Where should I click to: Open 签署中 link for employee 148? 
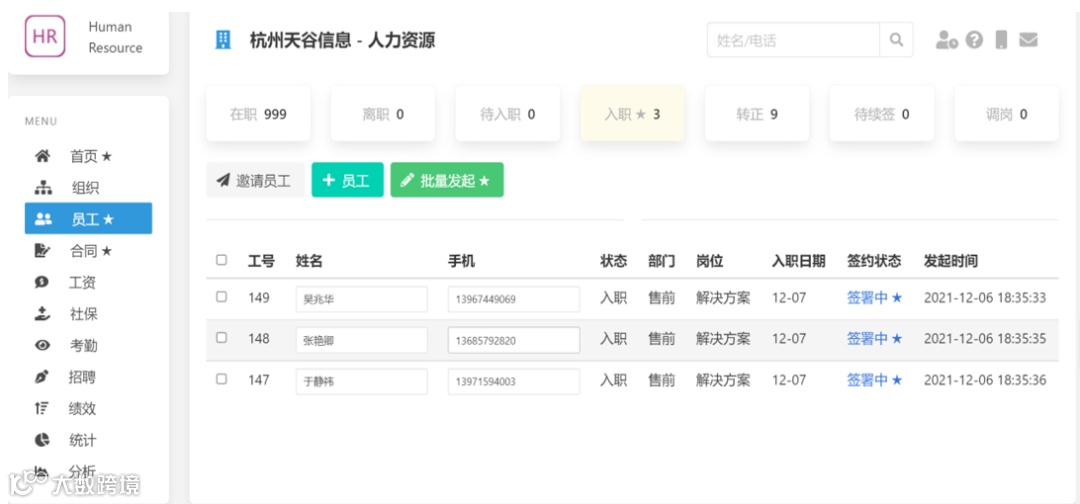tap(874, 339)
